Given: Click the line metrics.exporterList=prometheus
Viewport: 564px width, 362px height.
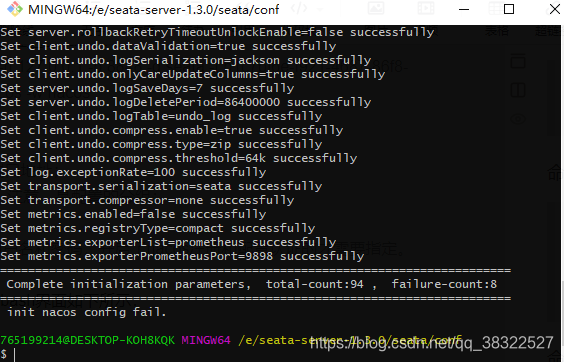Looking at the screenshot, I should [x=168, y=243].
